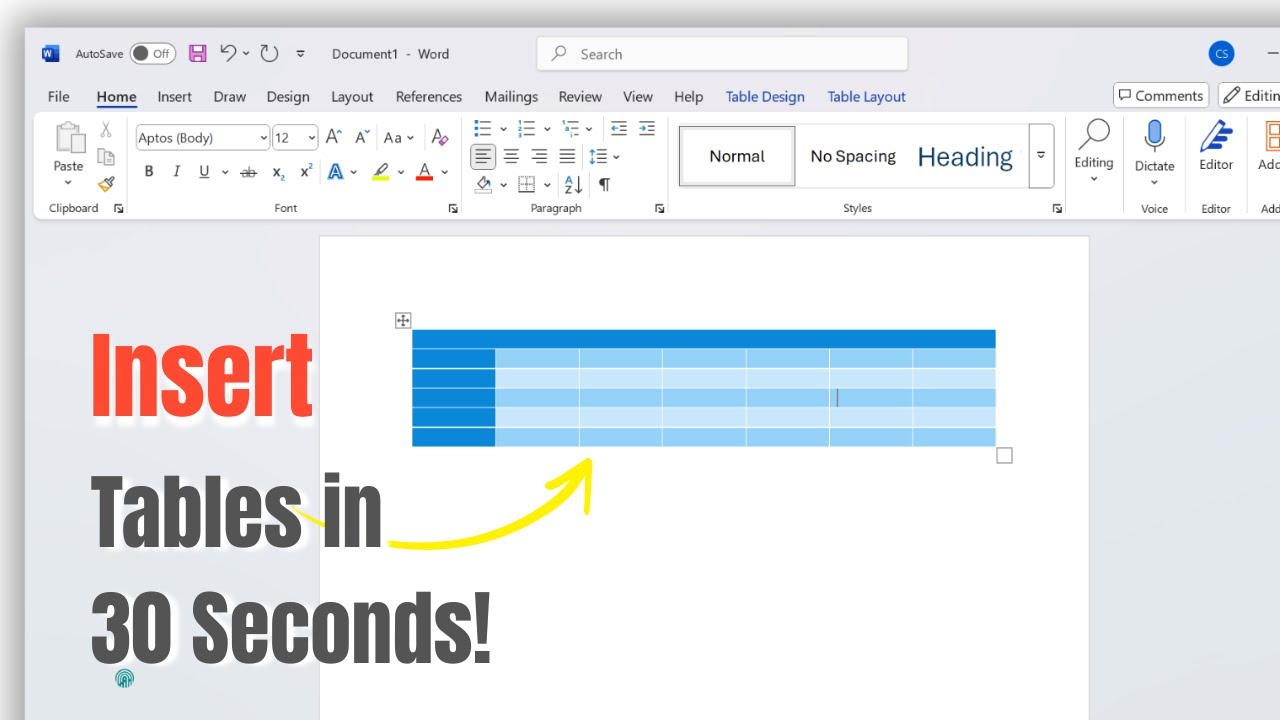Click the Cut scissors icon
The height and width of the screenshot is (720, 1280).
click(105, 130)
